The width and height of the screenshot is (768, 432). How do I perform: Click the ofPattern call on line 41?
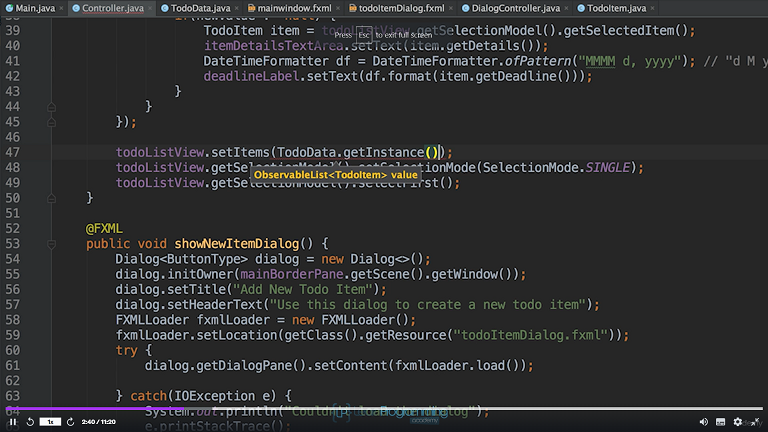537,61
